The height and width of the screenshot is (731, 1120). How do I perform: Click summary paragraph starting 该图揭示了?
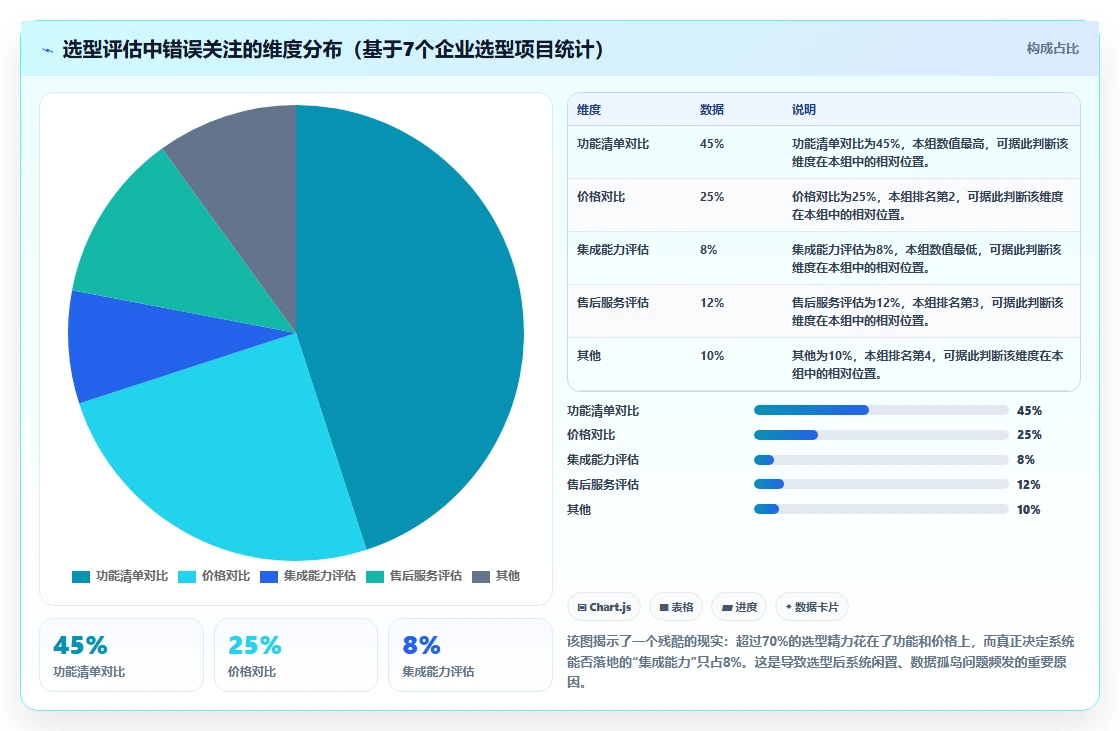pyautogui.click(x=821, y=662)
